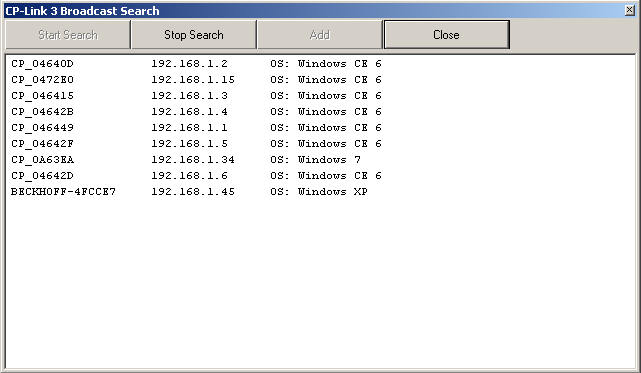Click IP address 192.168.1.1
The width and height of the screenshot is (641, 373).
point(190,128)
